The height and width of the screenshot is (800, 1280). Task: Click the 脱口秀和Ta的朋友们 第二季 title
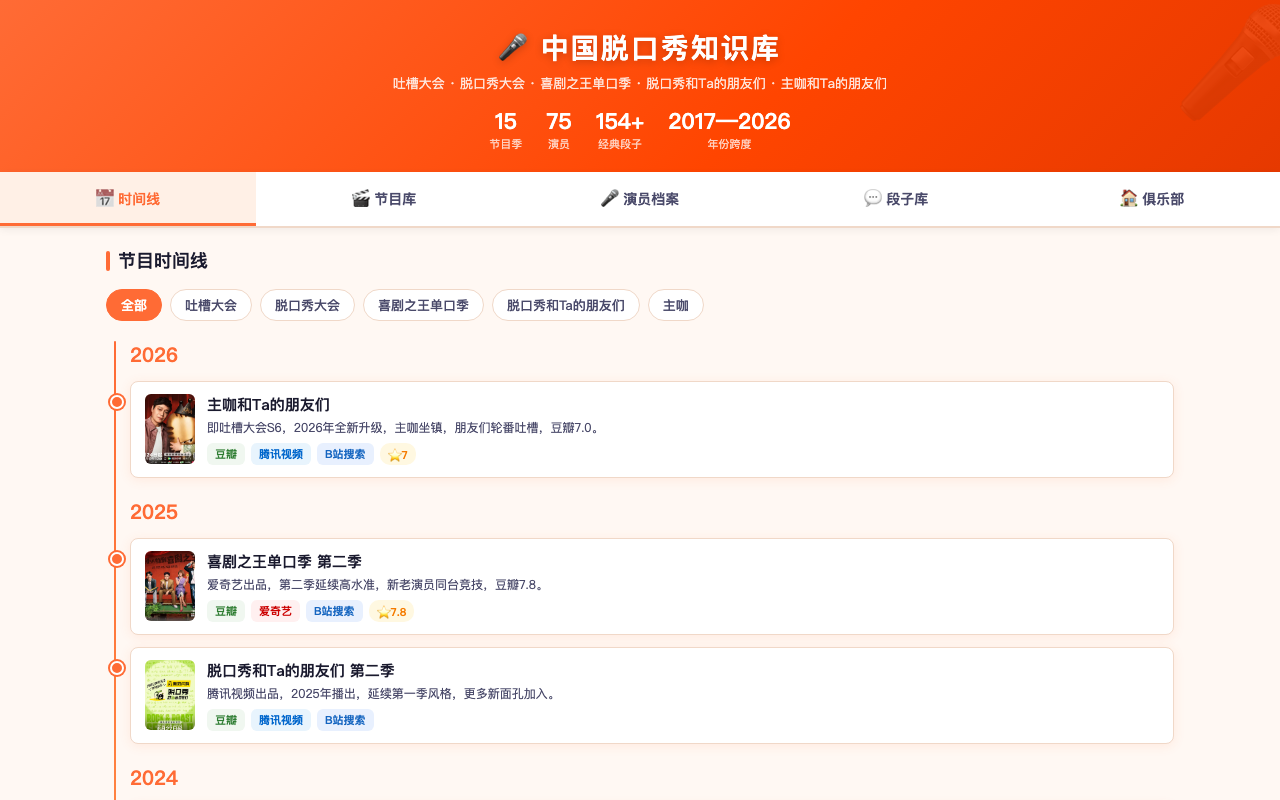point(301,670)
